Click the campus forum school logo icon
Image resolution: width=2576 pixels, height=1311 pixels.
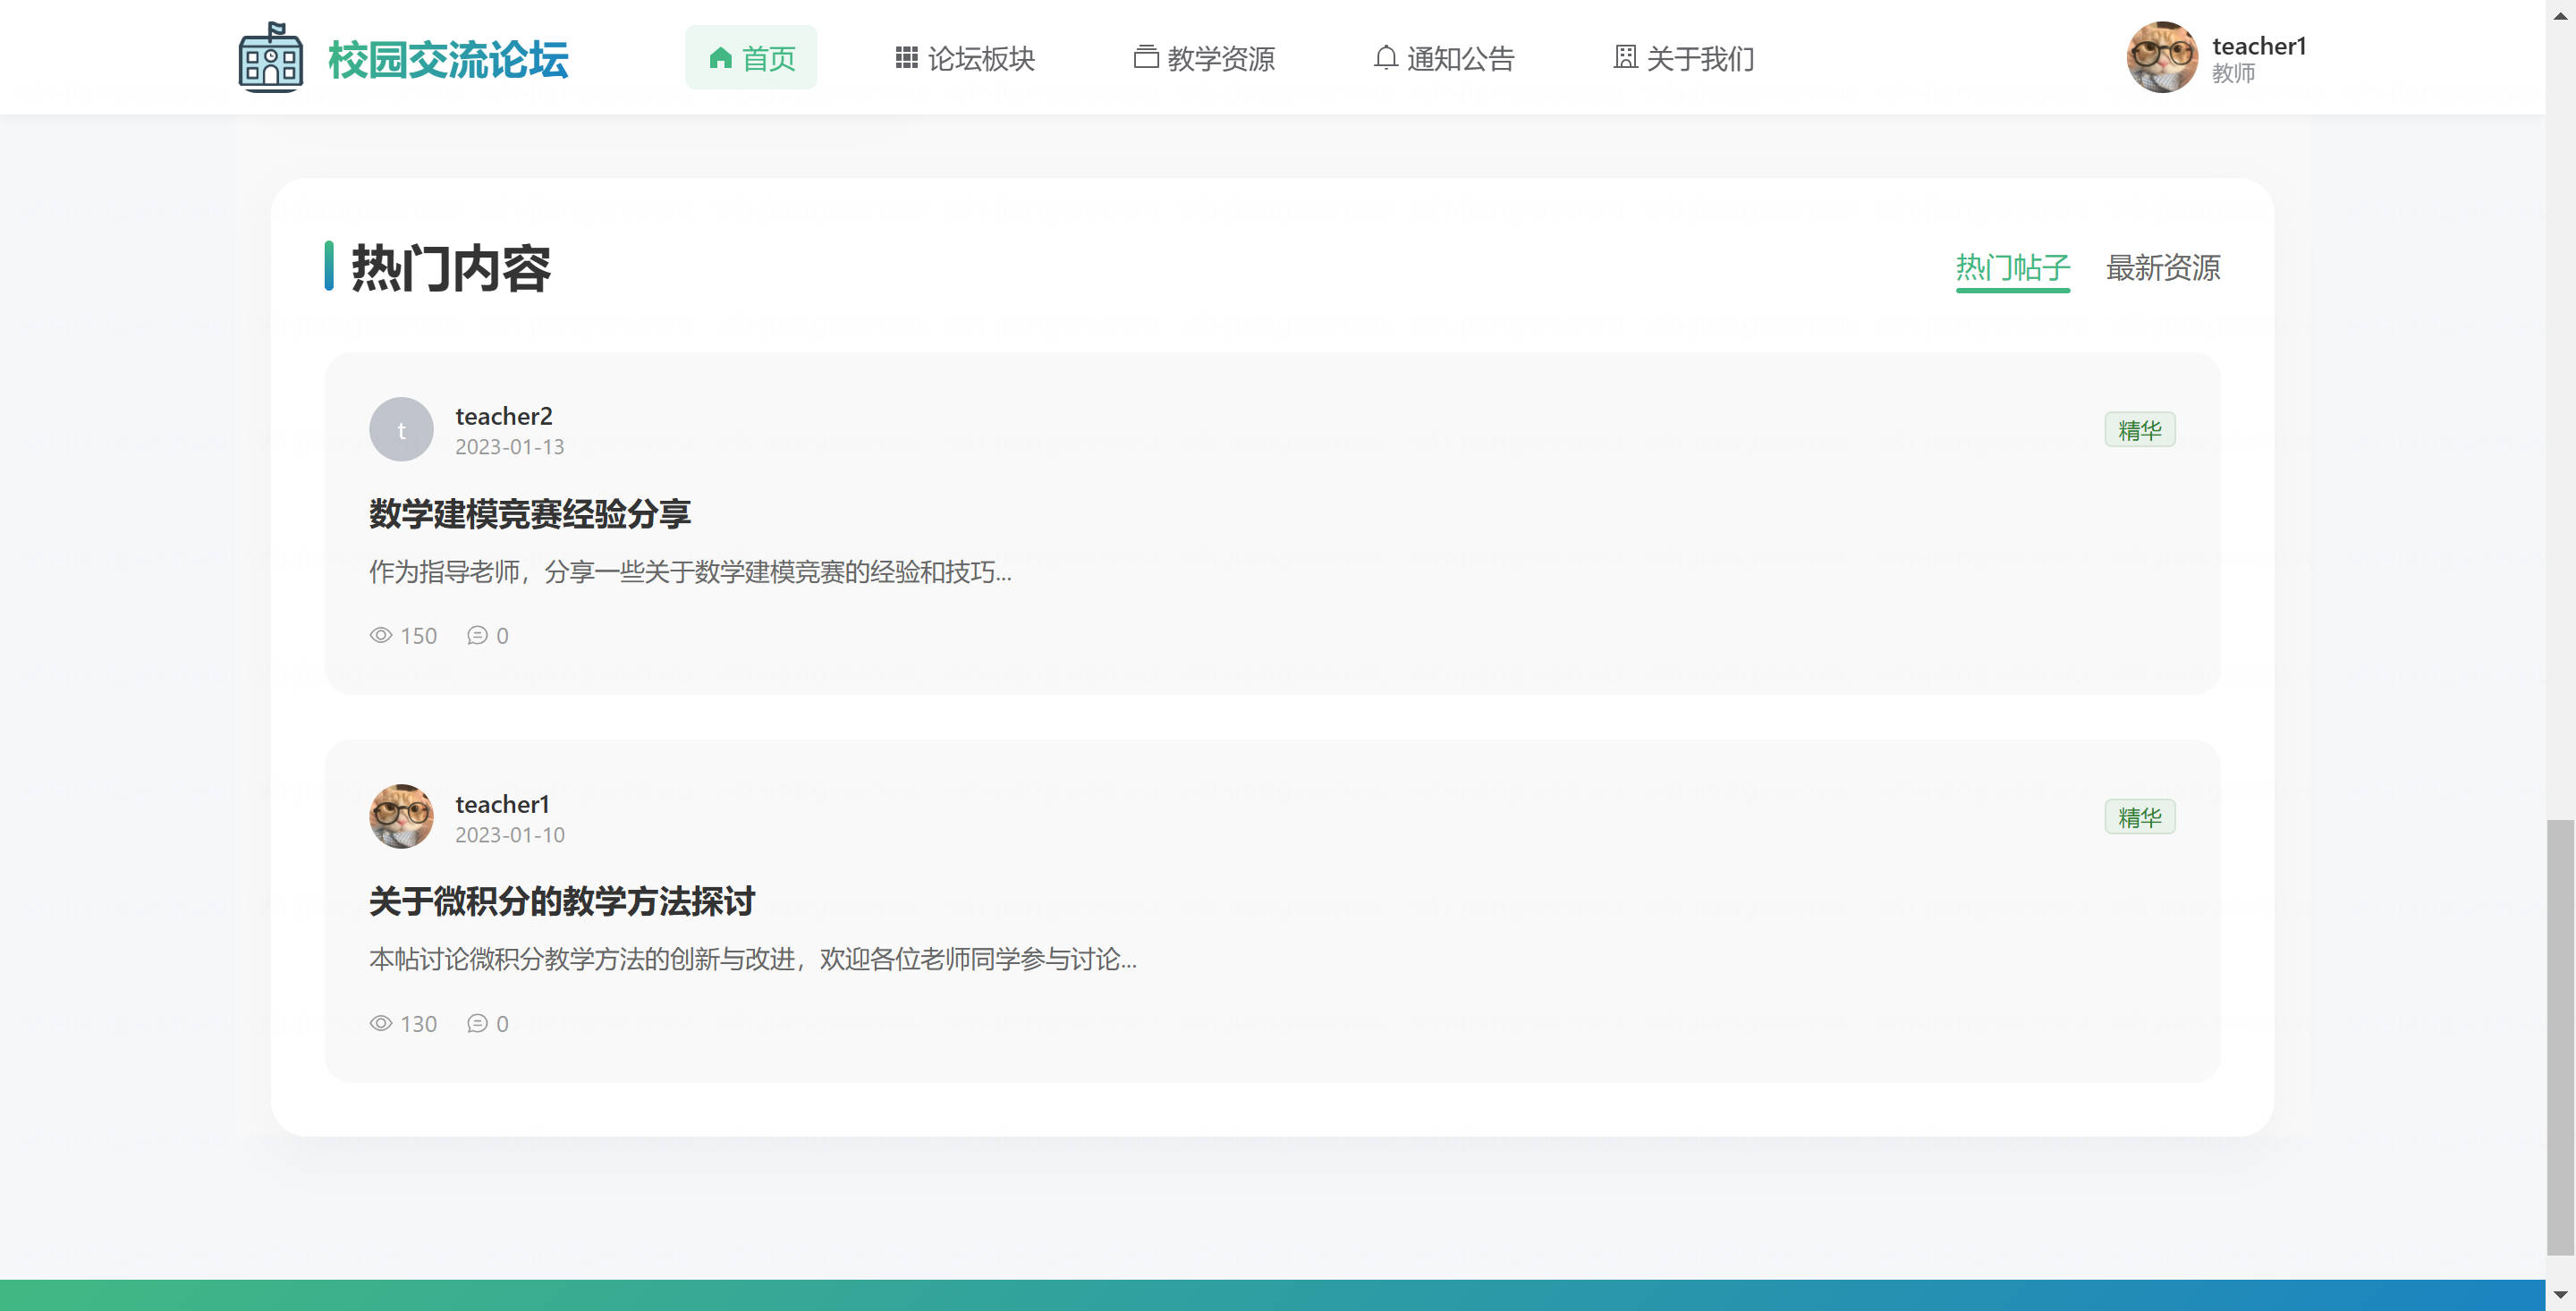coord(271,58)
